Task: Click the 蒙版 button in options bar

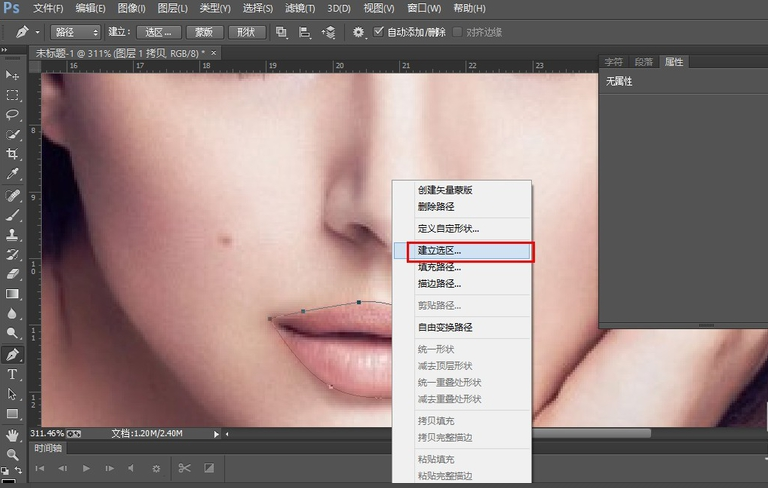Action: pos(203,32)
